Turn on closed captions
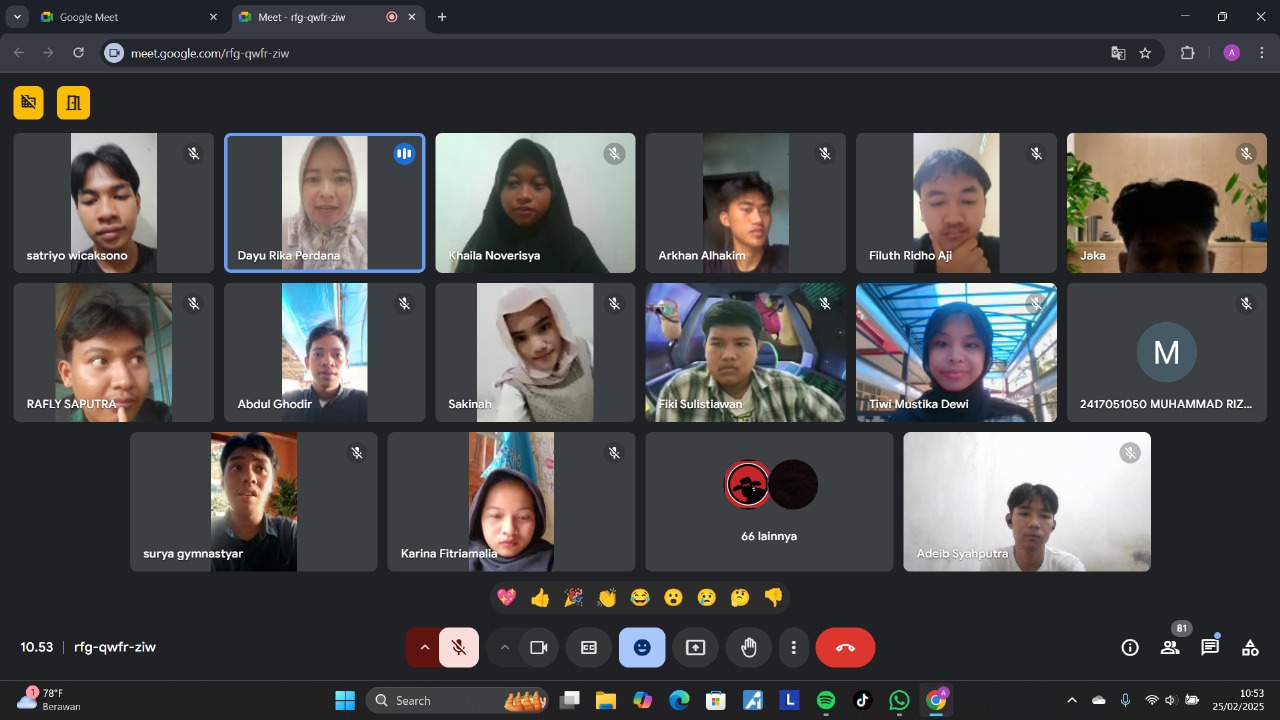Image resolution: width=1280 pixels, height=720 pixels. pyautogui.click(x=589, y=648)
